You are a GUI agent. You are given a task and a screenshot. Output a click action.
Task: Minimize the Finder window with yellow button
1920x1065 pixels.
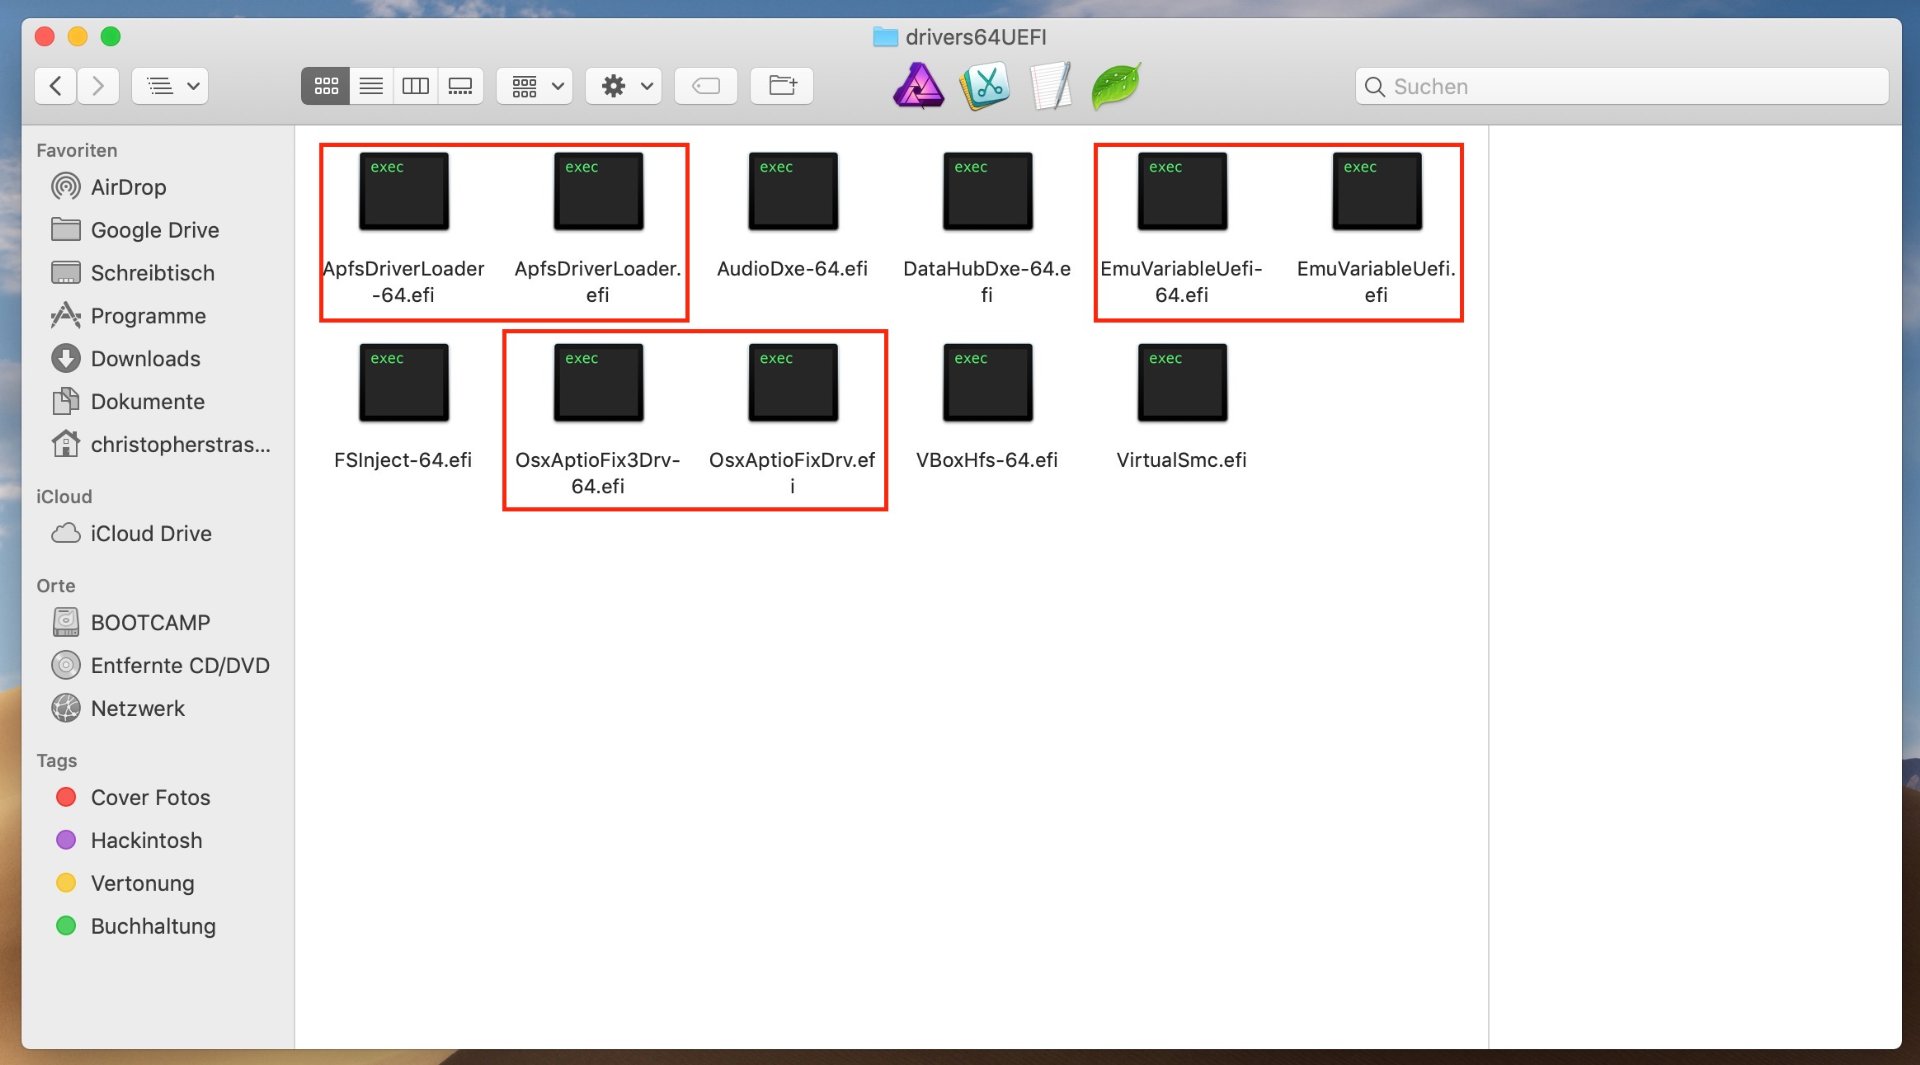coord(78,37)
